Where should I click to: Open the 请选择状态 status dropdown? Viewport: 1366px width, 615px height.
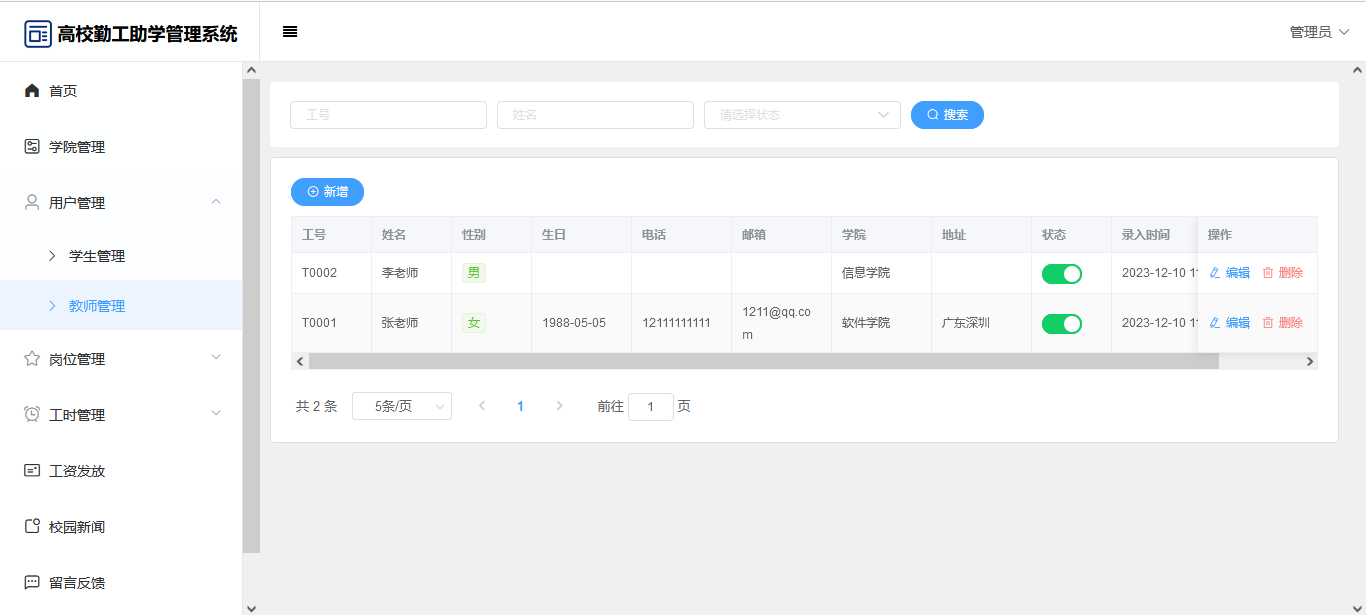coord(802,115)
